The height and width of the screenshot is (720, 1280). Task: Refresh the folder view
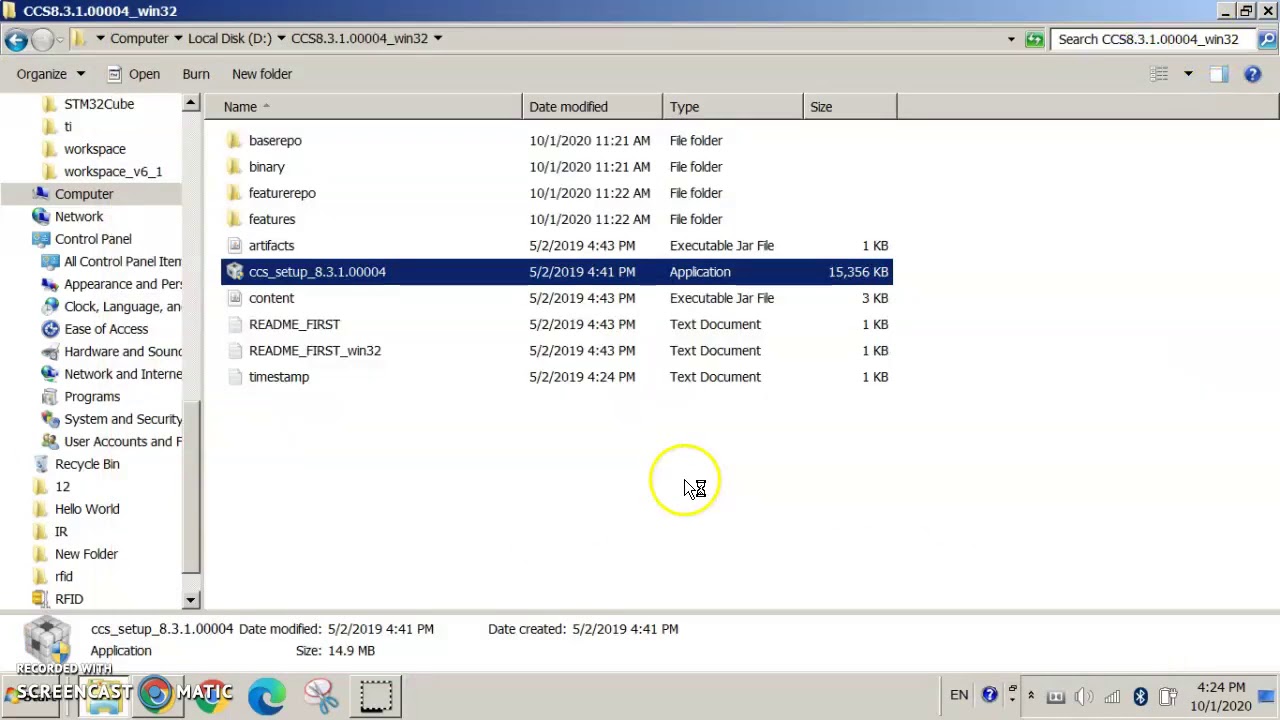pyautogui.click(x=1034, y=39)
